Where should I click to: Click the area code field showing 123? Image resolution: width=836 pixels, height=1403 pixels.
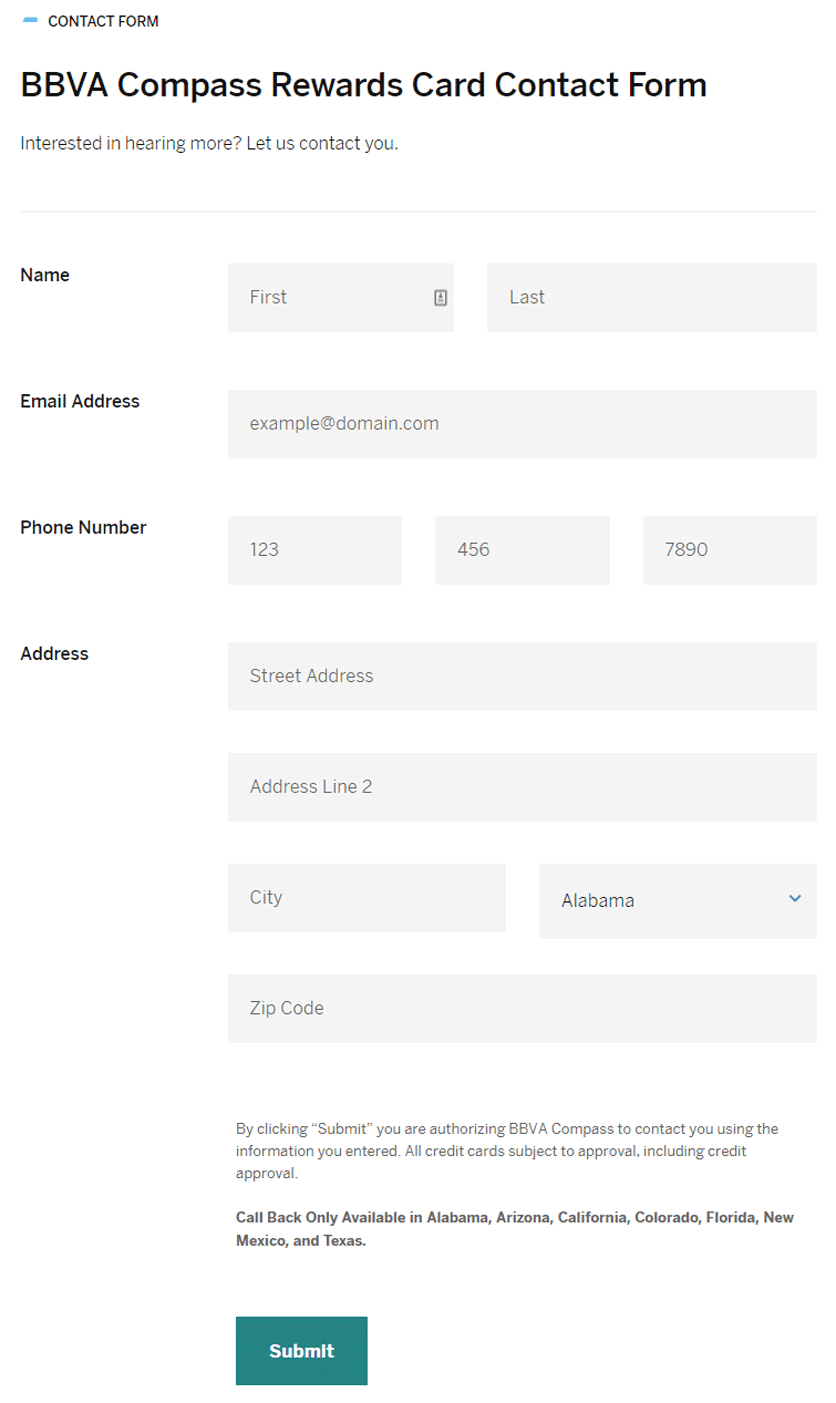(314, 550)
